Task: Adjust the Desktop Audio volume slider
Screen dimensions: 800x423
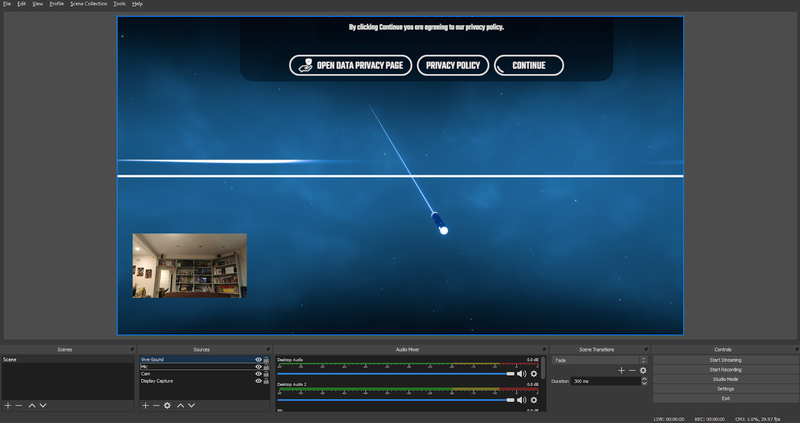Action: click(x=511, y=373)
